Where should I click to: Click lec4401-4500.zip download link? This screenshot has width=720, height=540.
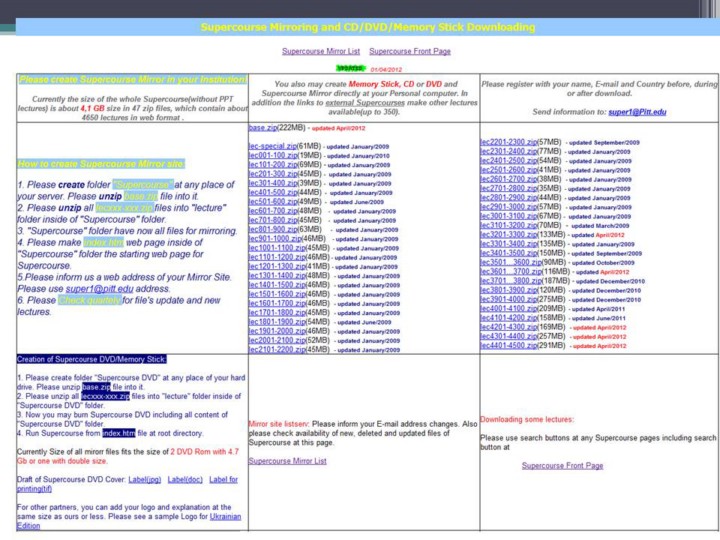click(508, 345)
